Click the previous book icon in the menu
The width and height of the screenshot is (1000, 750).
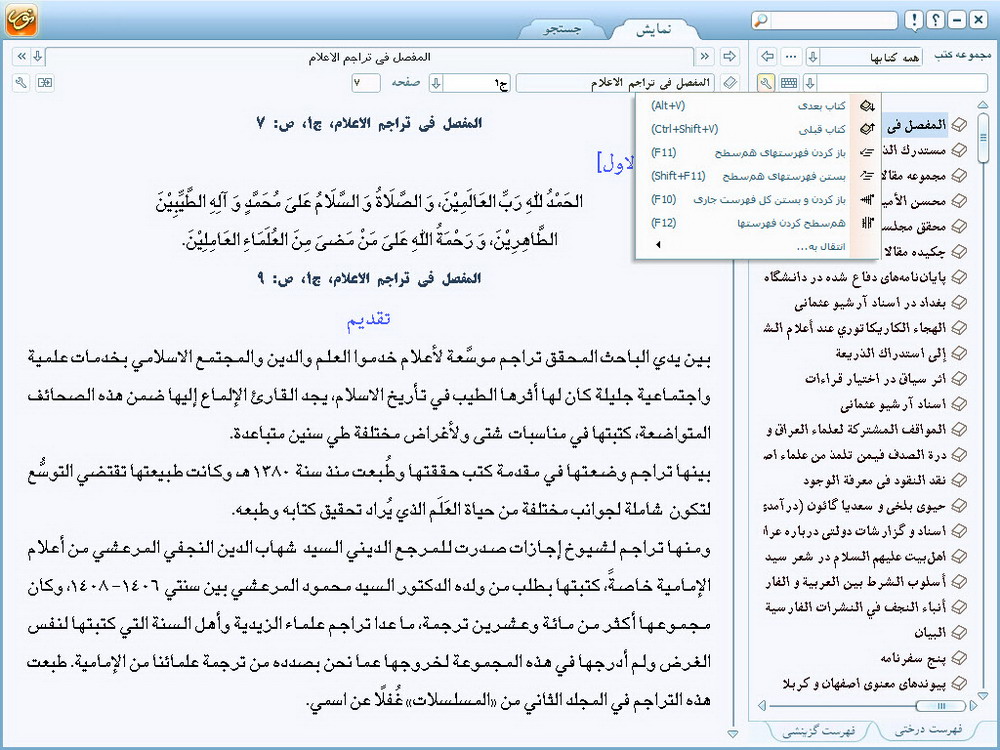coord(867,129)
